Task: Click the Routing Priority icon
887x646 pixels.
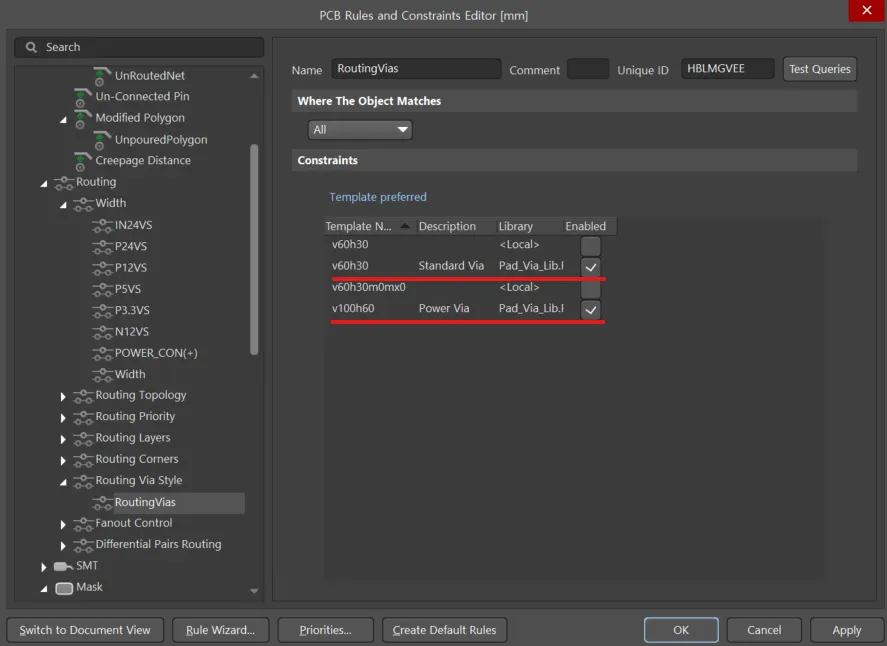Action: [83, 417]
